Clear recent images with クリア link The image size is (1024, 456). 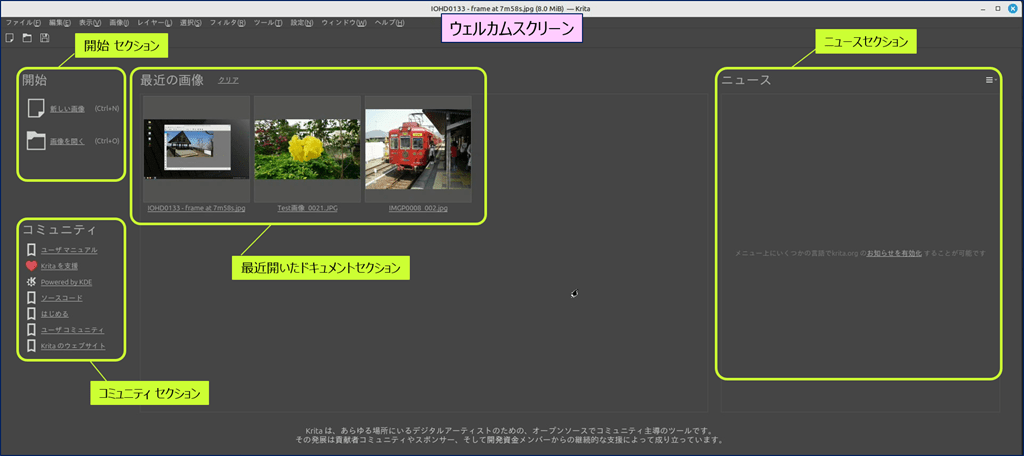tap(228, 80)
